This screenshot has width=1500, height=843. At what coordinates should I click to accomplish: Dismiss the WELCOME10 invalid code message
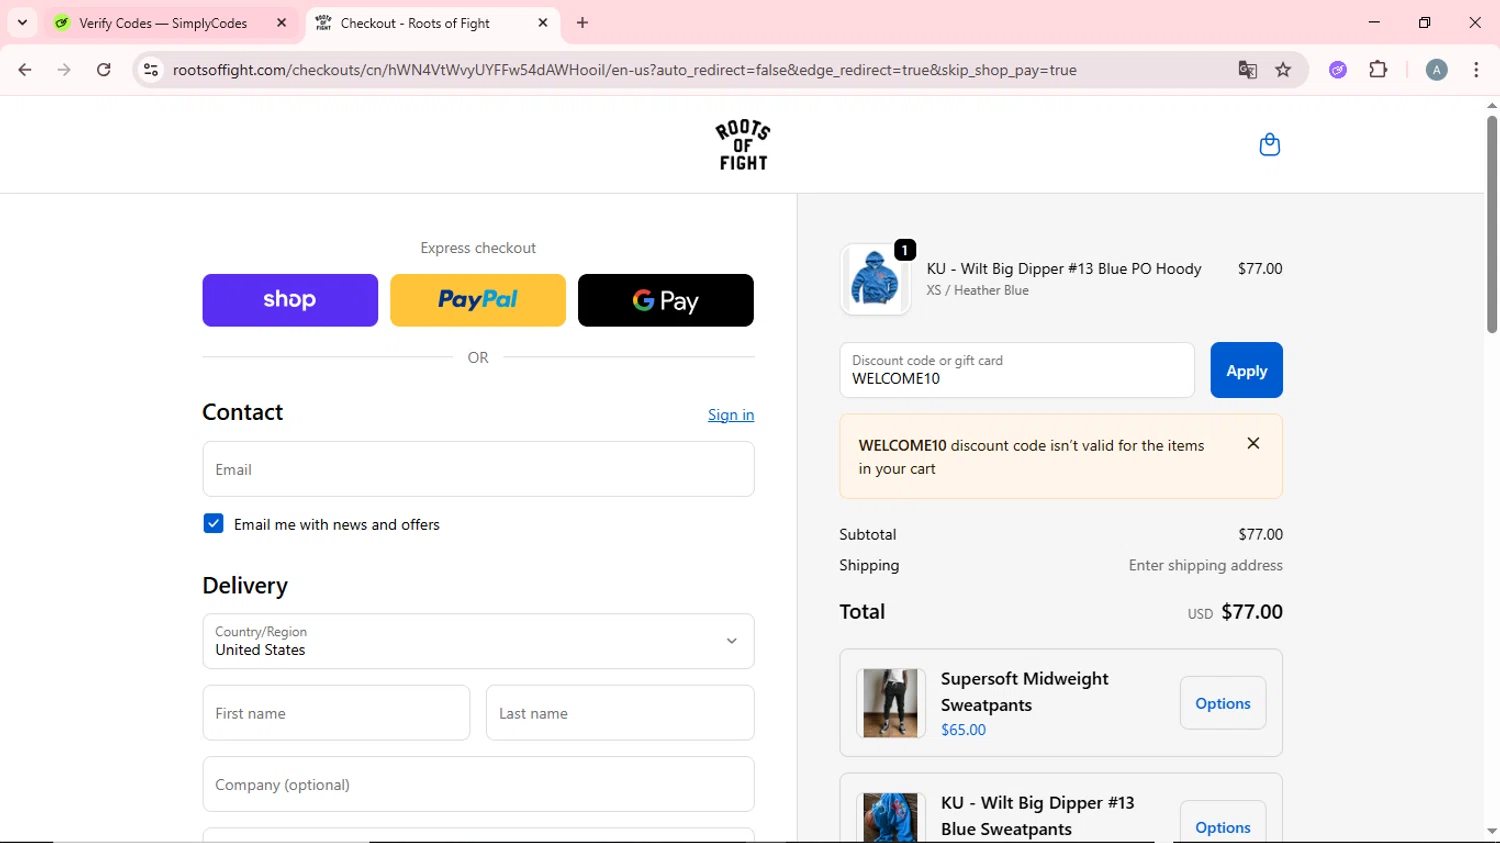click(1253, 443)
